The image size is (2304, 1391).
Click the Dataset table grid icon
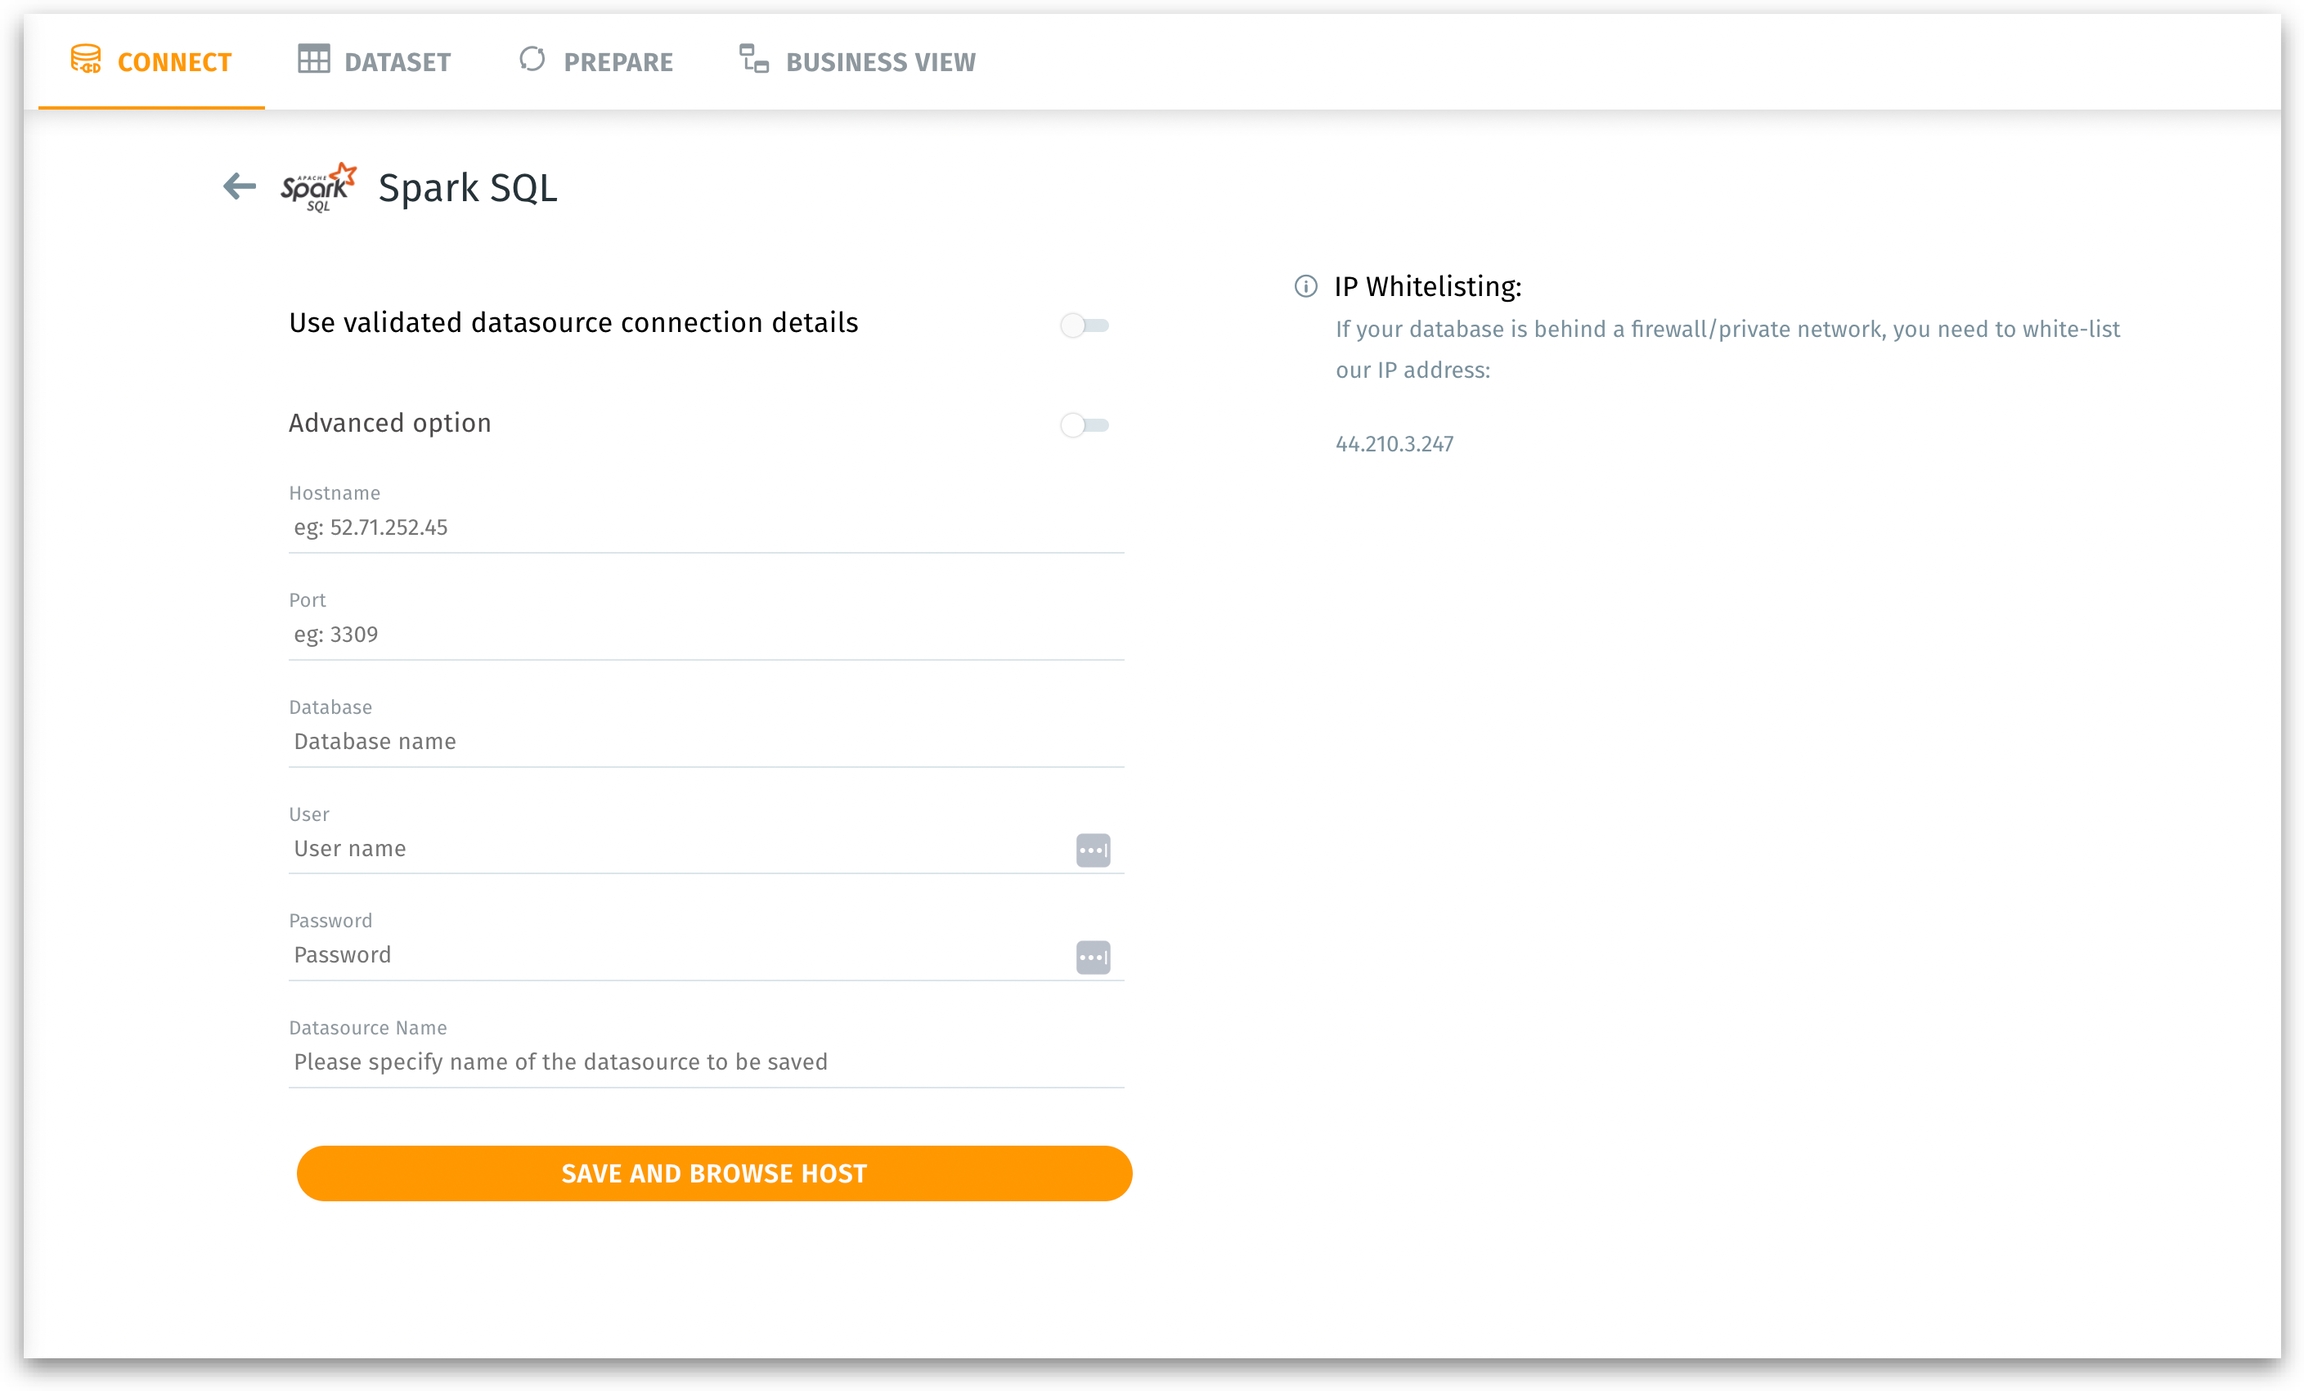point(313,60)
